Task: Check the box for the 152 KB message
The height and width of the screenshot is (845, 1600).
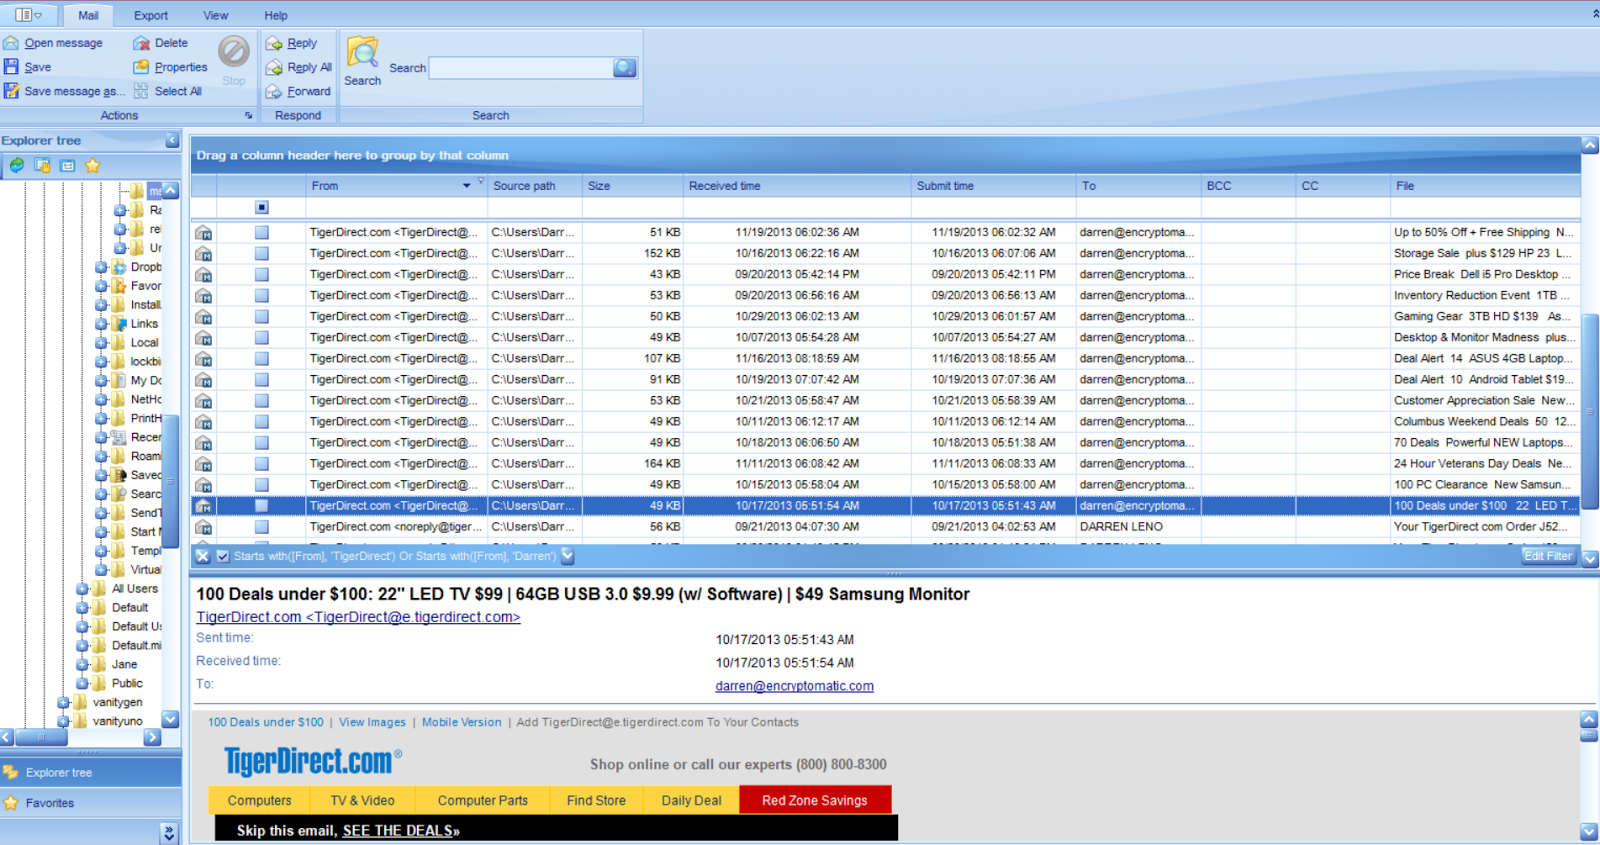Action: coord(262,253)
